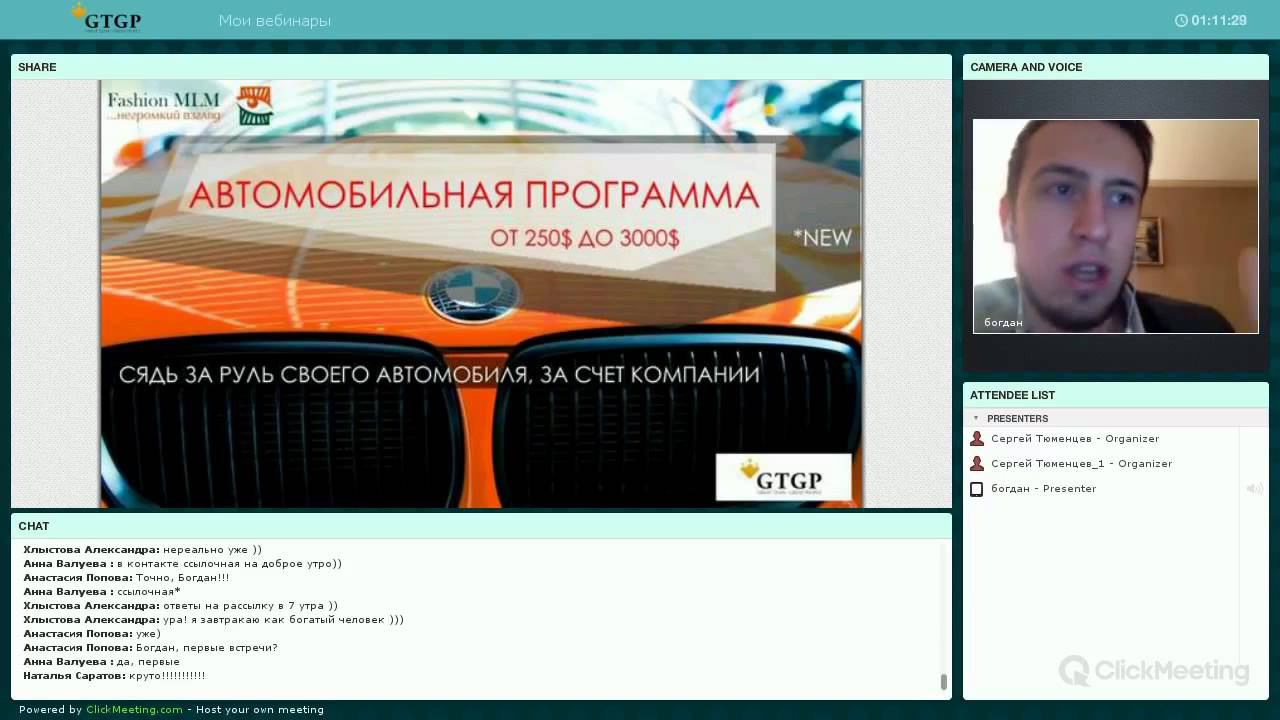Click the CHAT panel header
Image resolution: width=1280 pixels, height=720 pixels.
click(x=481, y=526)
